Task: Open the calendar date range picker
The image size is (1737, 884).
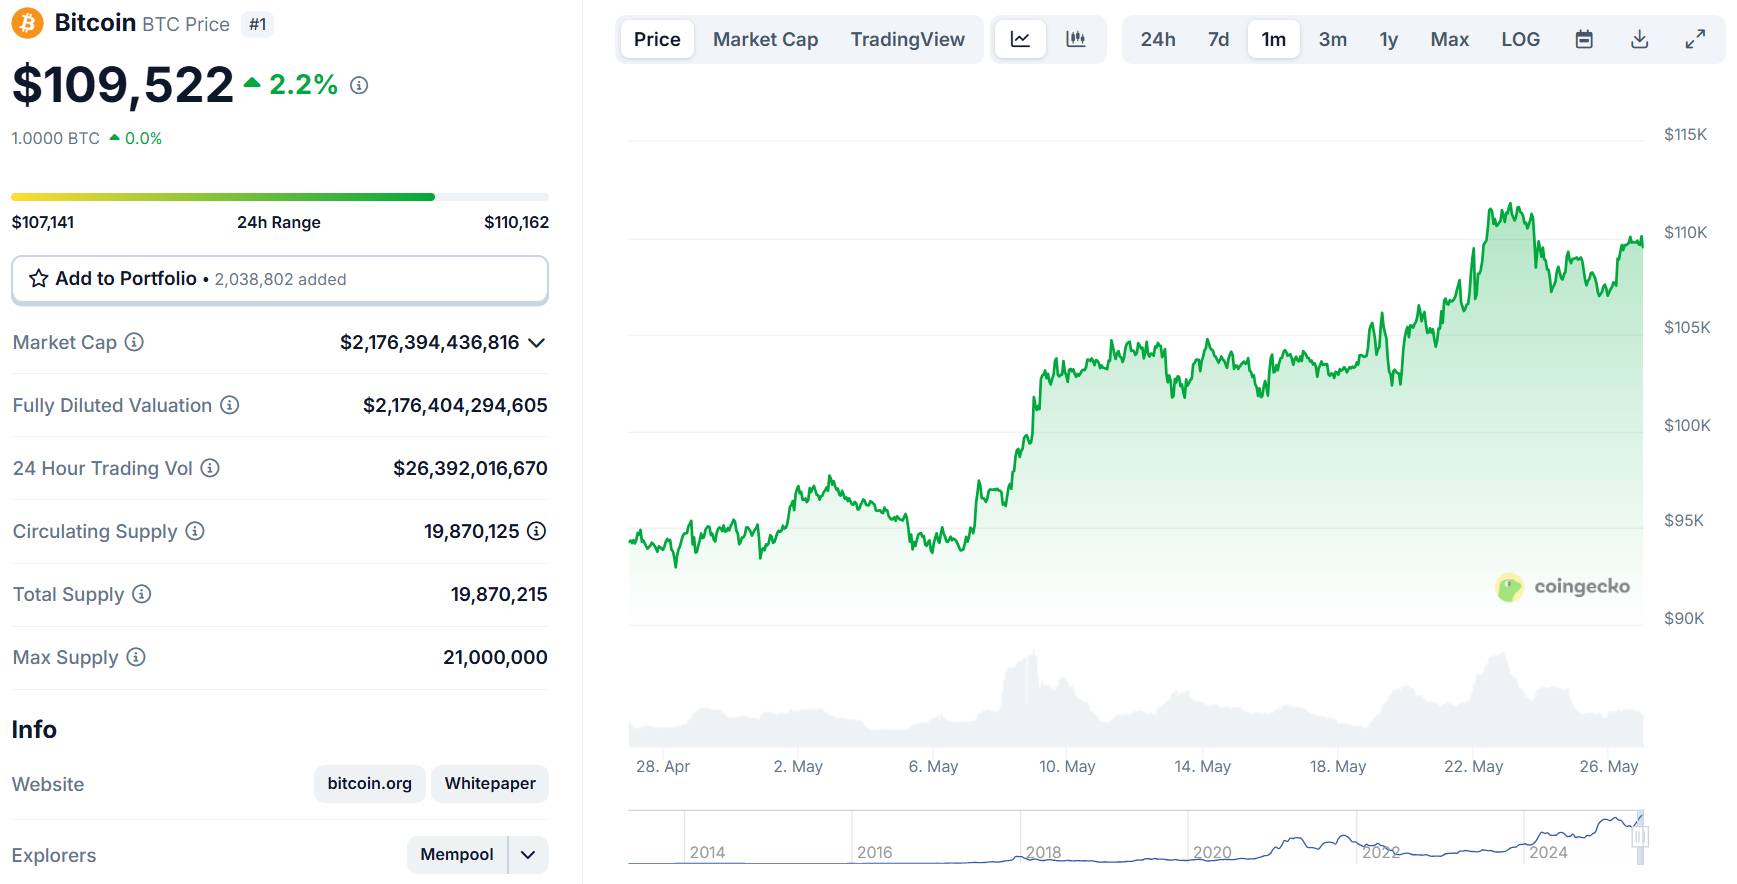Action: 1584,39
